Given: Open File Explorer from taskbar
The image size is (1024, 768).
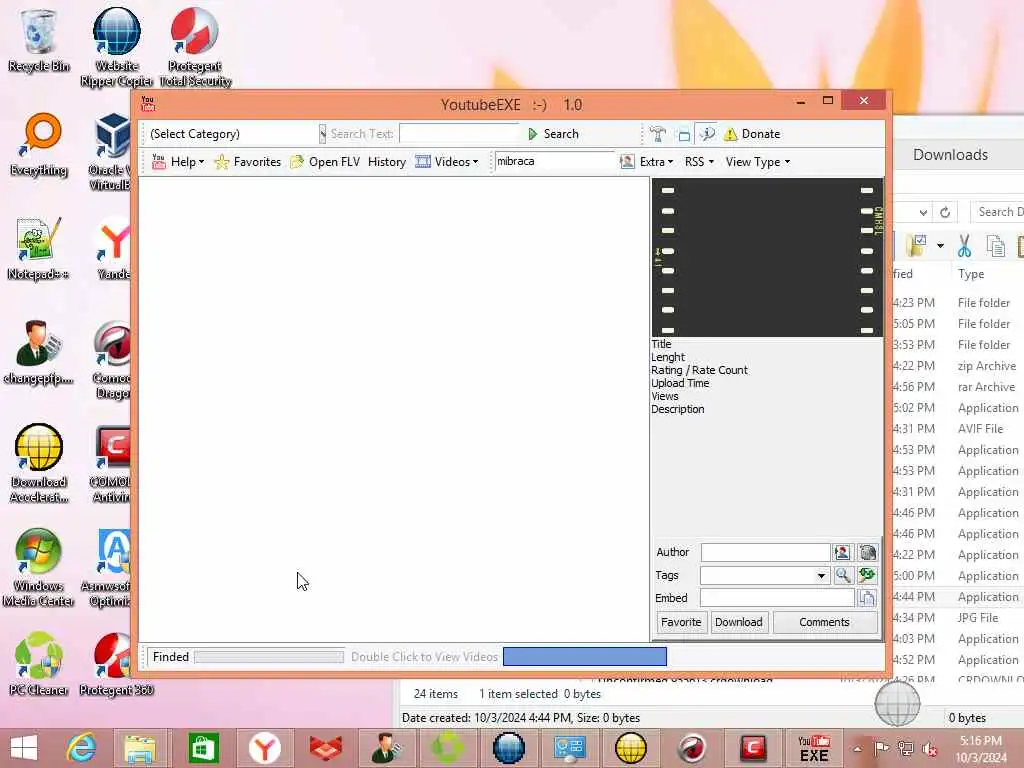Looking at the screenshot, I should click(x=140, y=748).
